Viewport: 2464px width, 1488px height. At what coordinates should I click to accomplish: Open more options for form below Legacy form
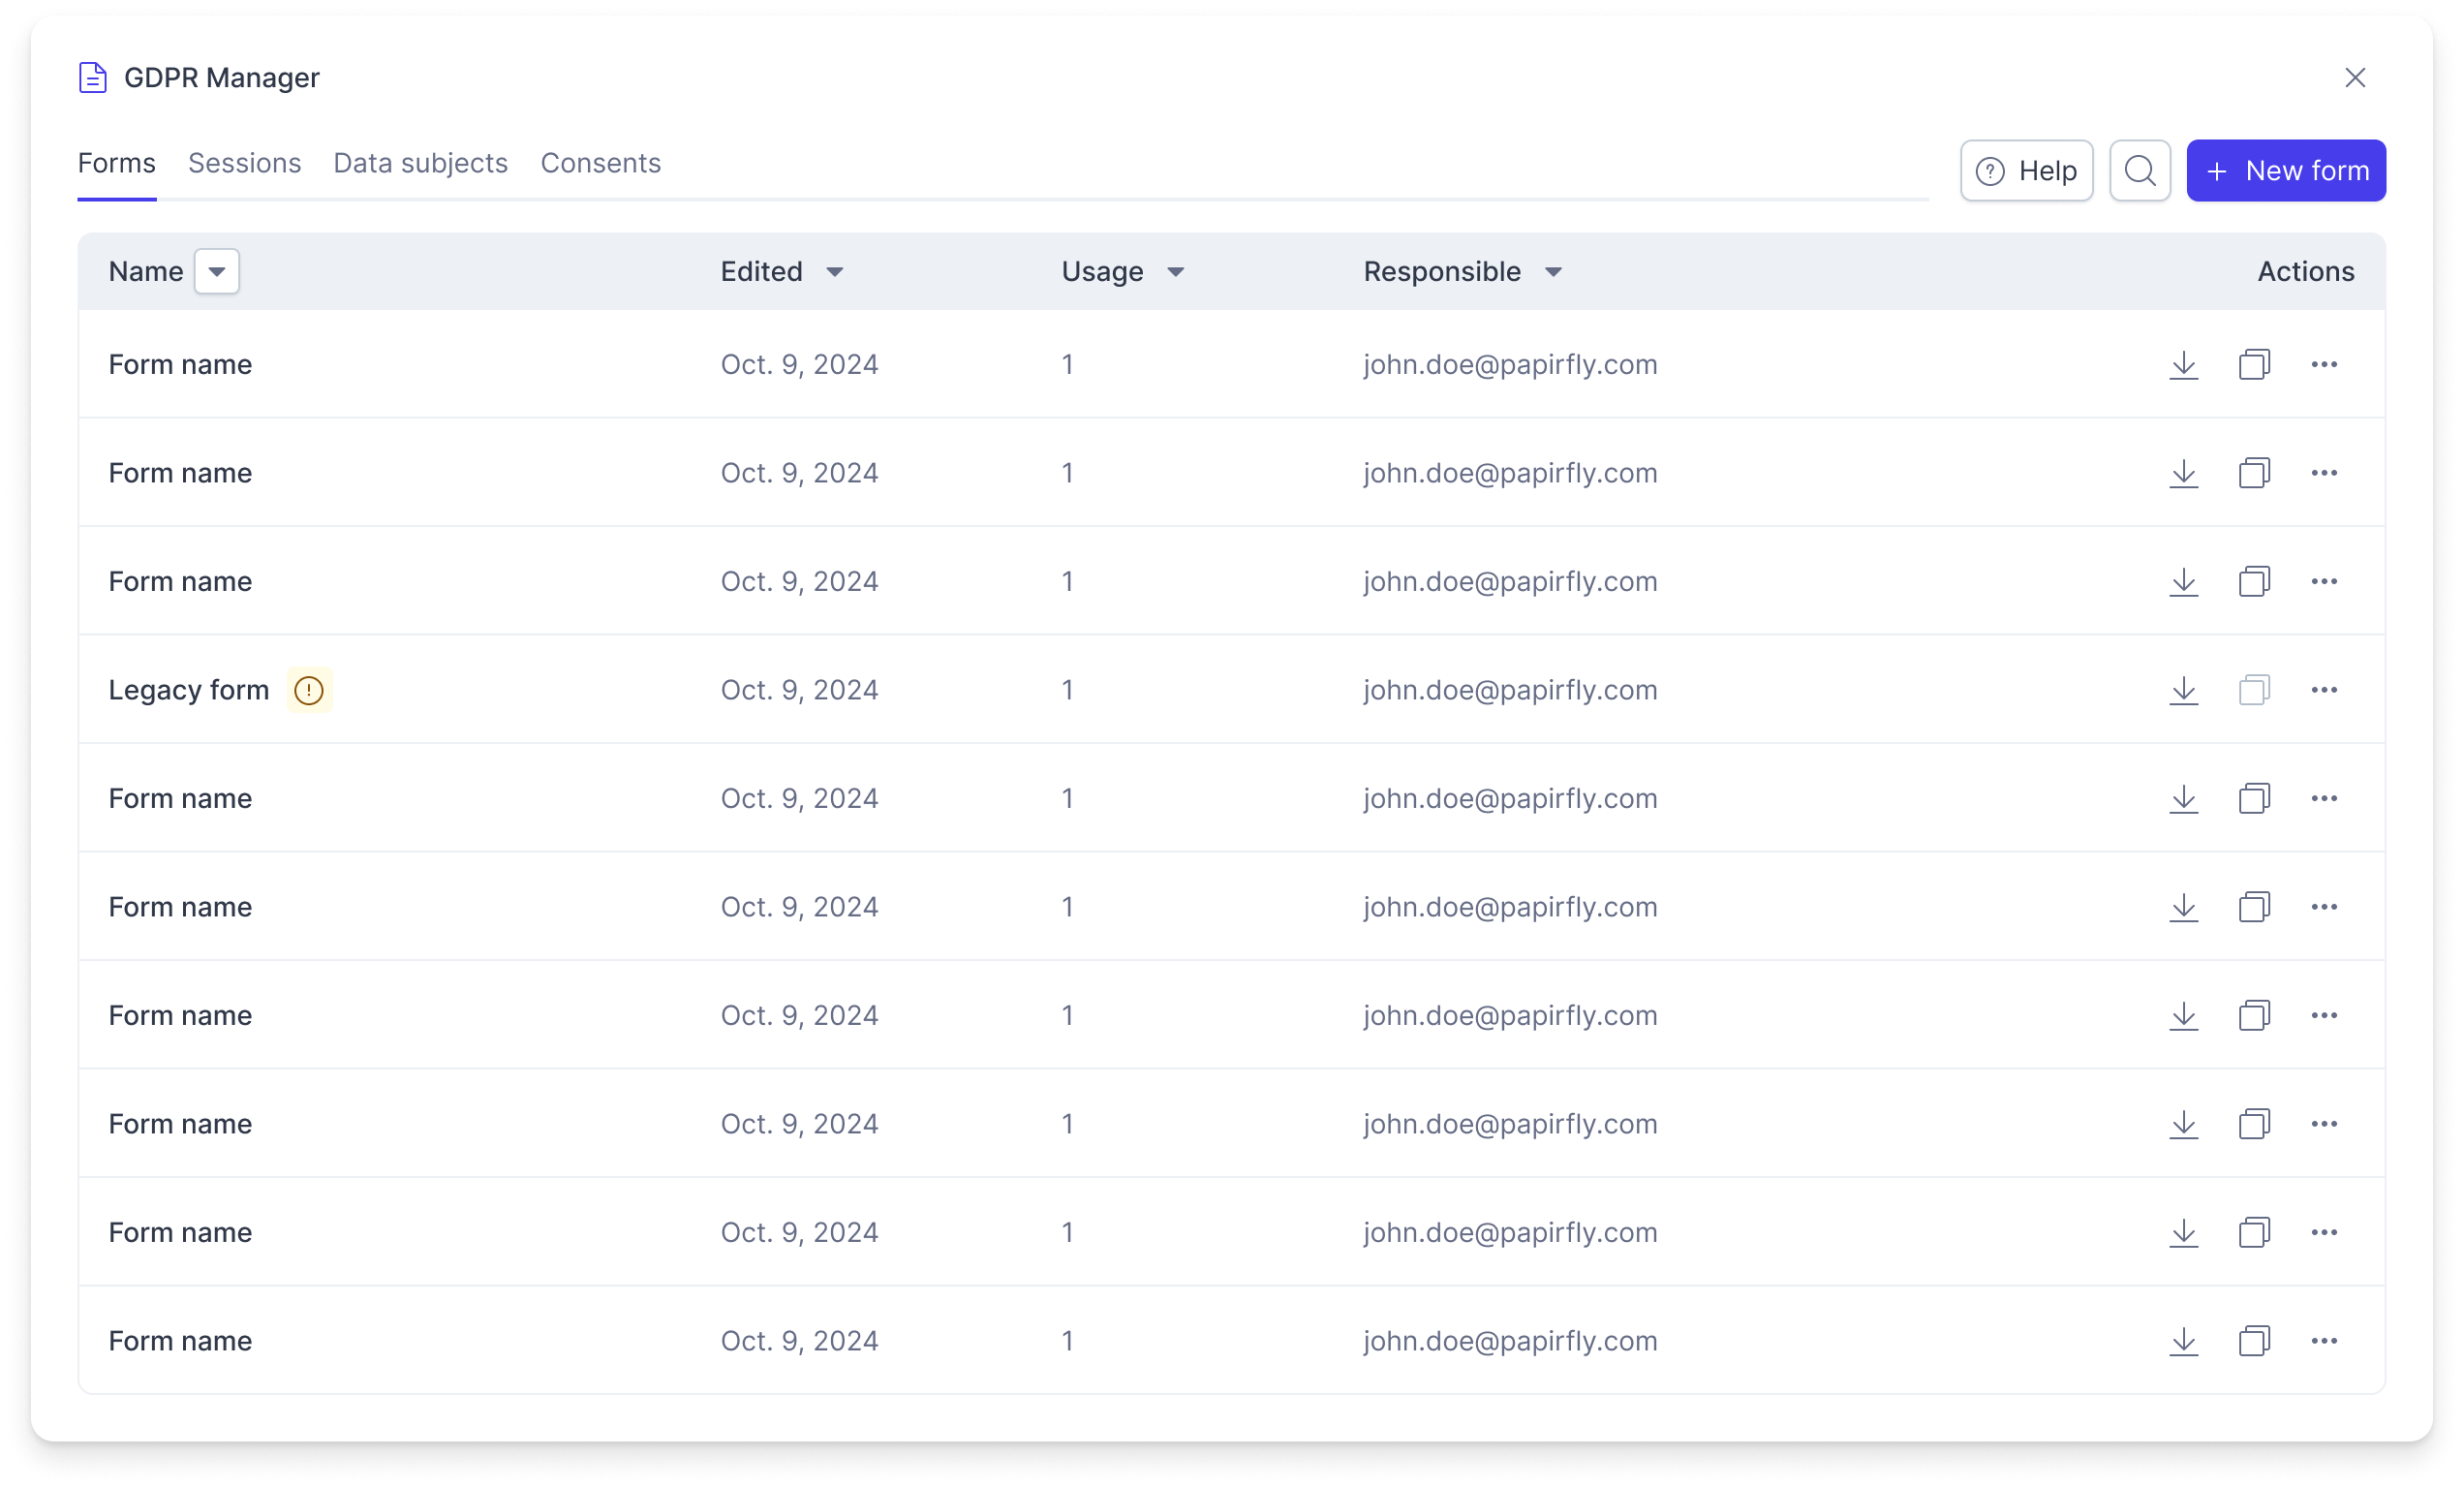point(2324,799)
